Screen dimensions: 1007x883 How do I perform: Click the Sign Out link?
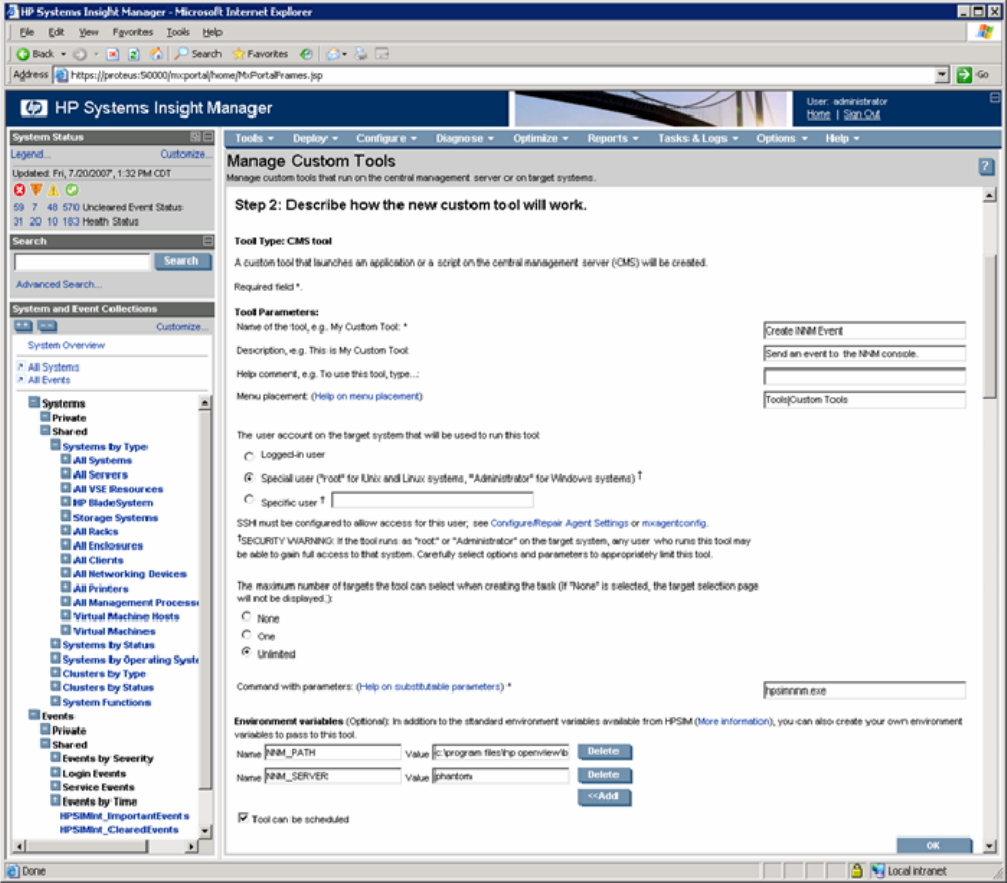coord(861,114)
